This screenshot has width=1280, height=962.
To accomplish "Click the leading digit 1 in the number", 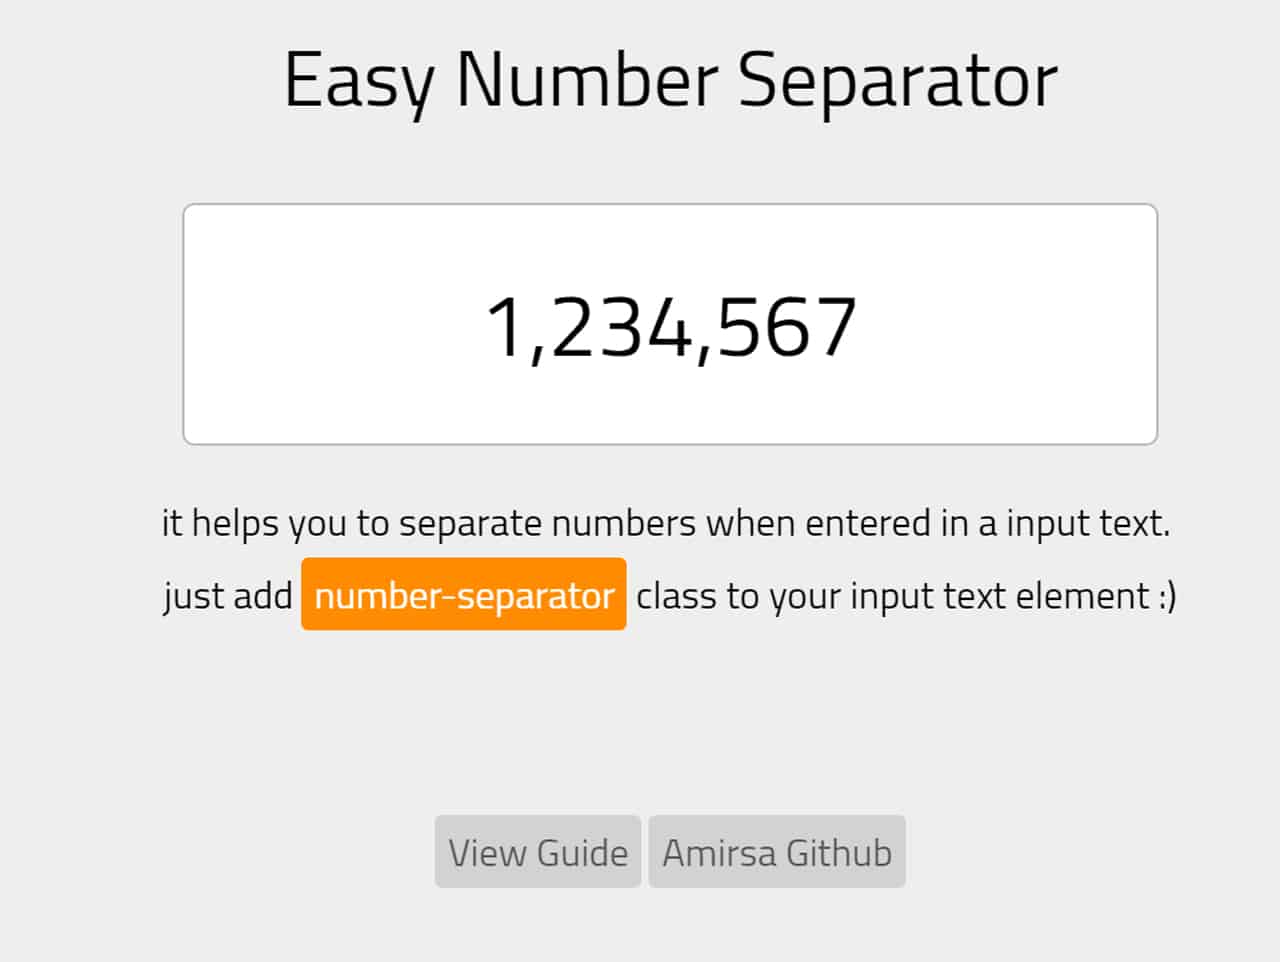I will [505, 327].
